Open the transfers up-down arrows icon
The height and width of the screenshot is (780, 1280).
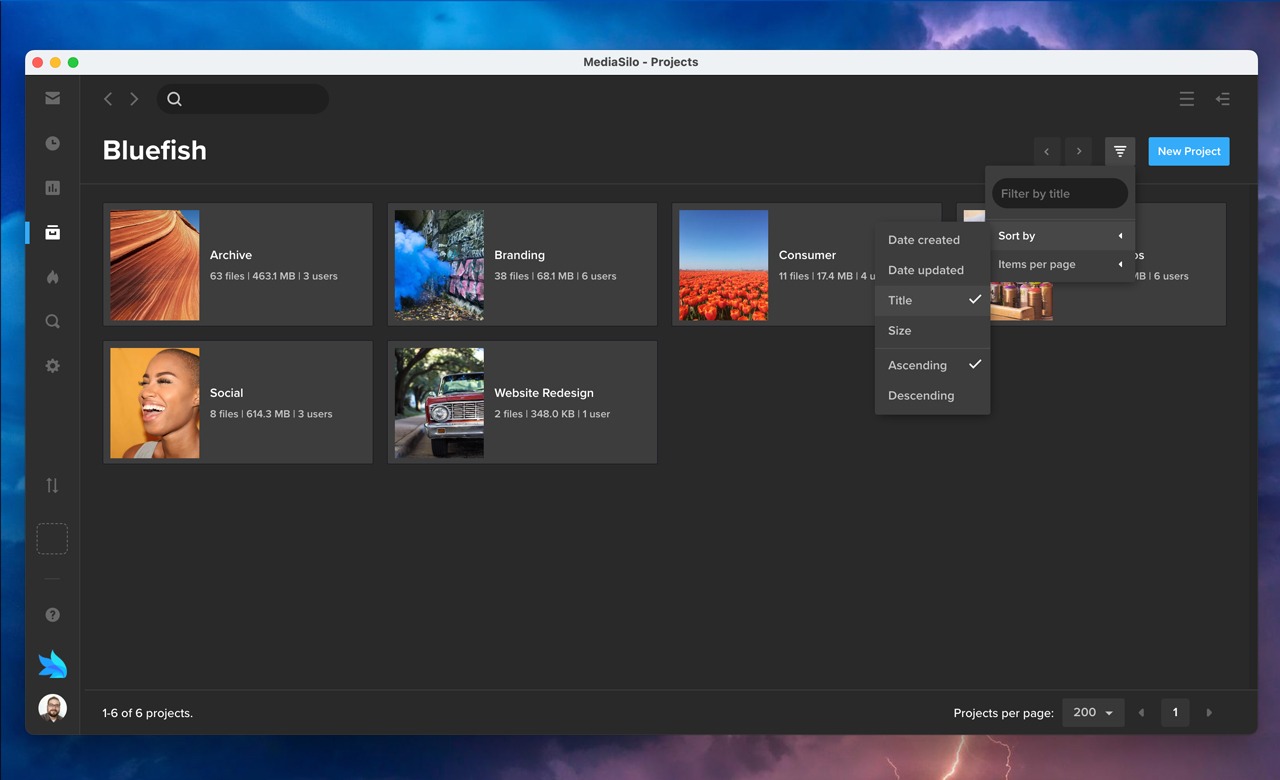[52, 485]
